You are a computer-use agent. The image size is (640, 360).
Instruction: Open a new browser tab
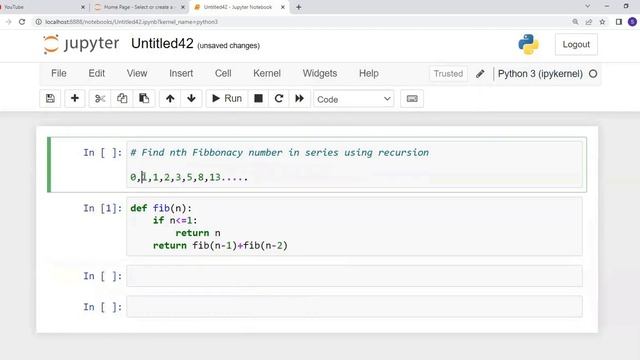[x=298, y=7]
